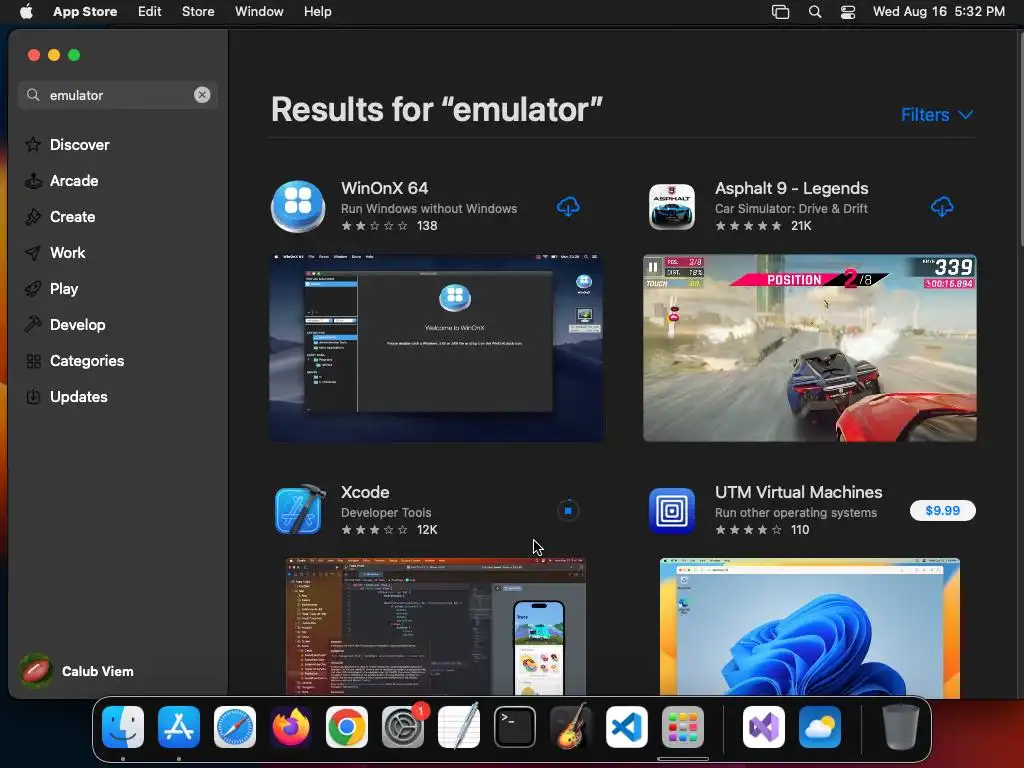Viewport: 1024px width, 768px height.
Task: Buy UTM Virtual Machines for $9.99
Action: [x=942, y=511]
